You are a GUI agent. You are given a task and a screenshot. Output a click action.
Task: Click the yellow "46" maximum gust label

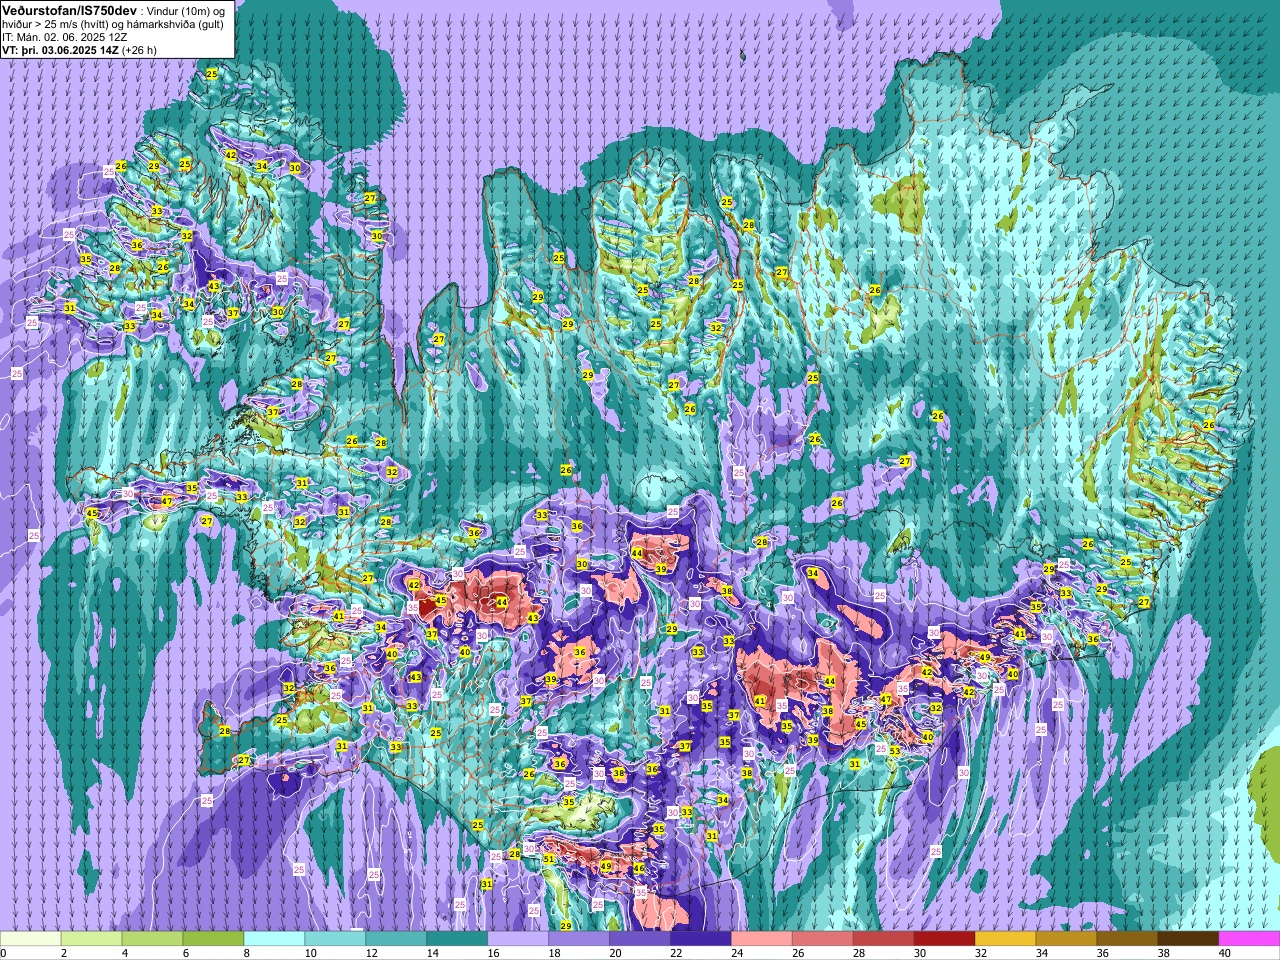point(639,868)
